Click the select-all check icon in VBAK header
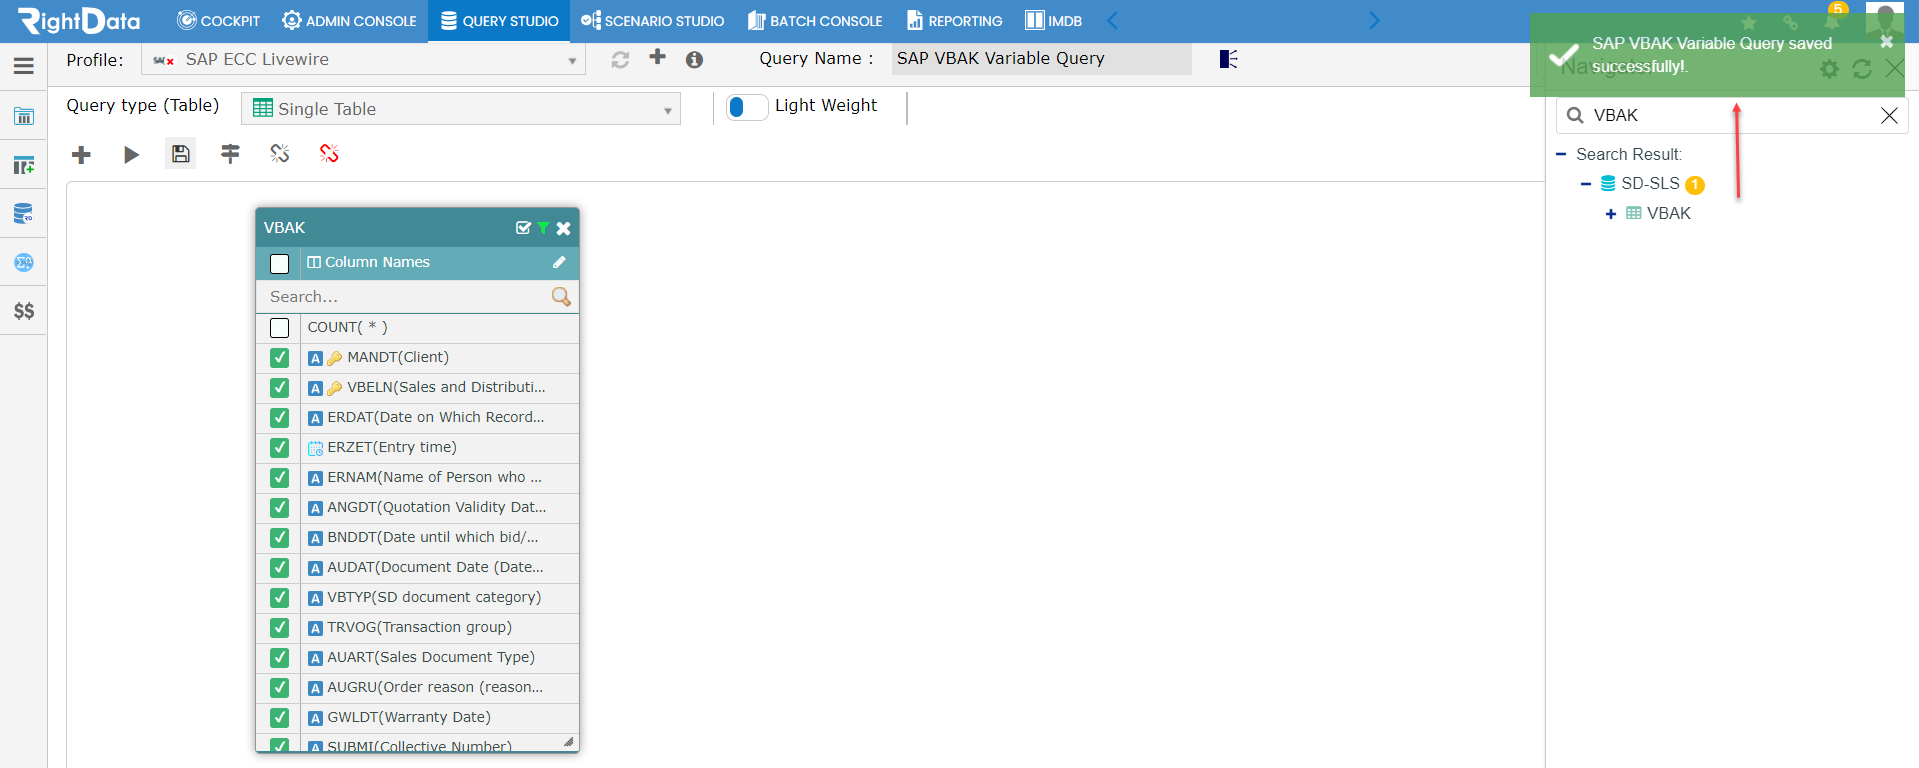The height and width of the screenshot is (768, 1919). point(523,228)
